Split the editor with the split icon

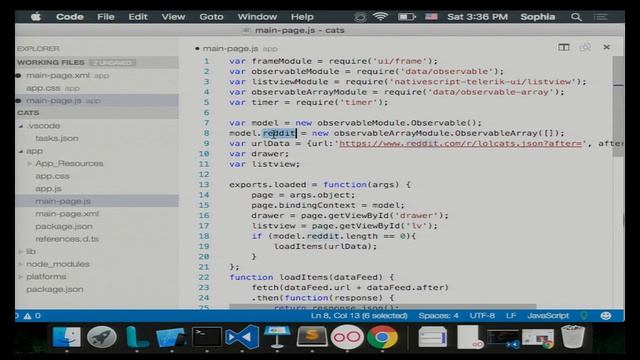pos(564,47)
